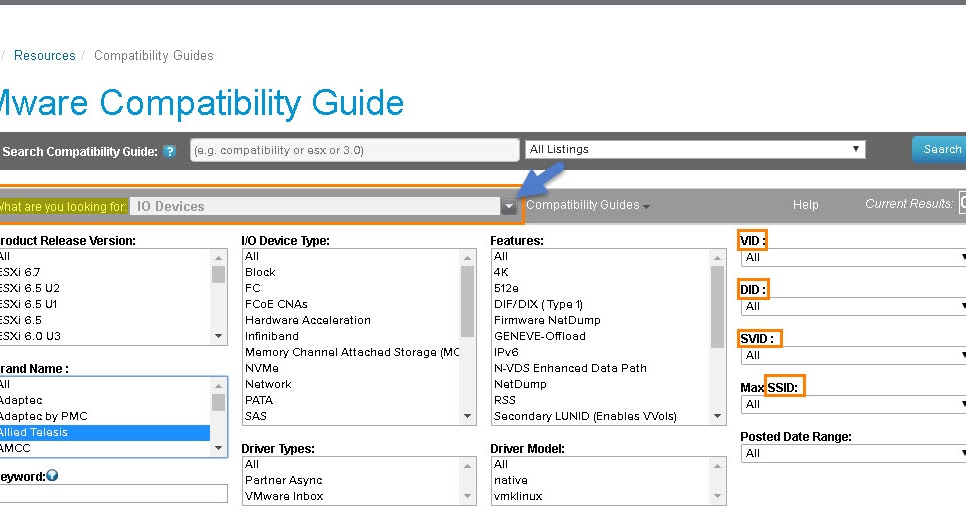Click the Features list scrollbar thumb
This screenshot has width=966, height=507.
click(x=718, y=307)
